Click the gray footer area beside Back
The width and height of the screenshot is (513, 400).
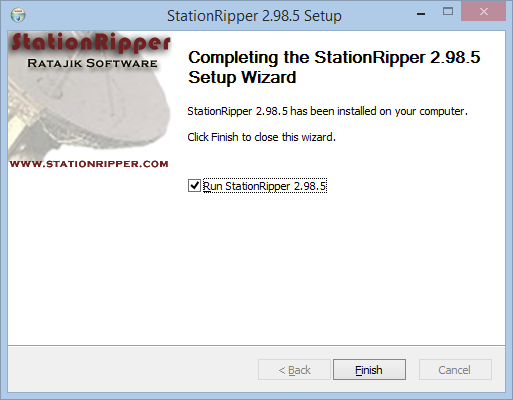(x=133, y=369)
